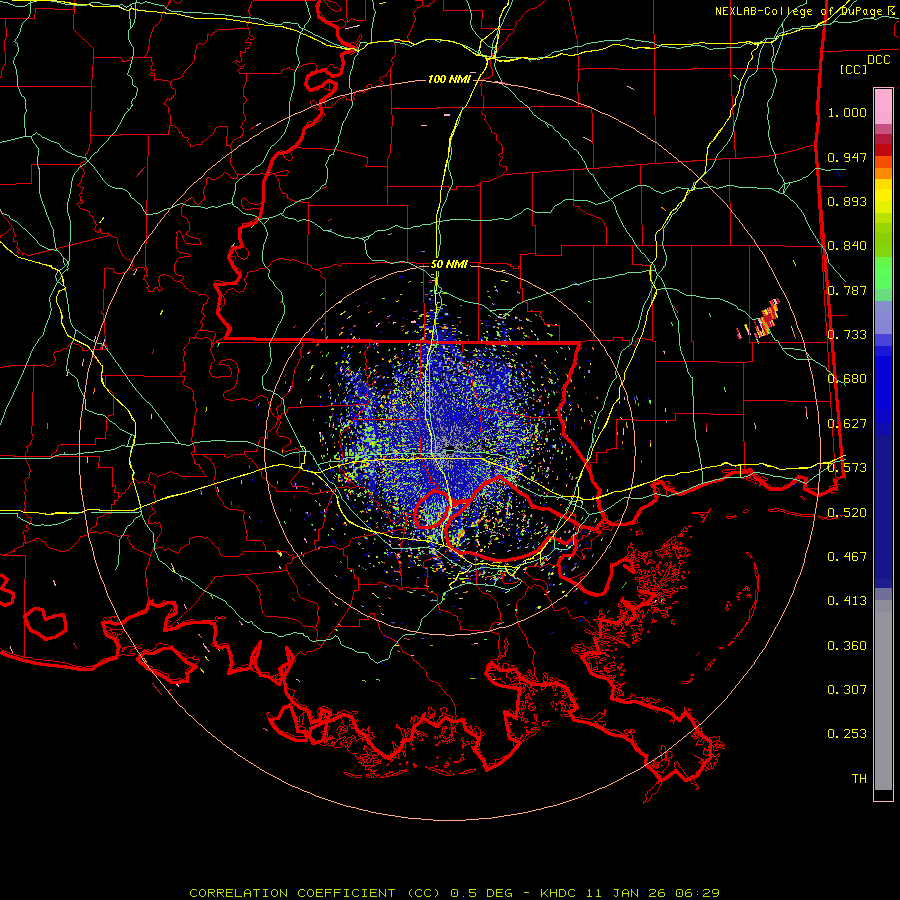Click the isolated red-pink echo east of radar

coord(767,318)
